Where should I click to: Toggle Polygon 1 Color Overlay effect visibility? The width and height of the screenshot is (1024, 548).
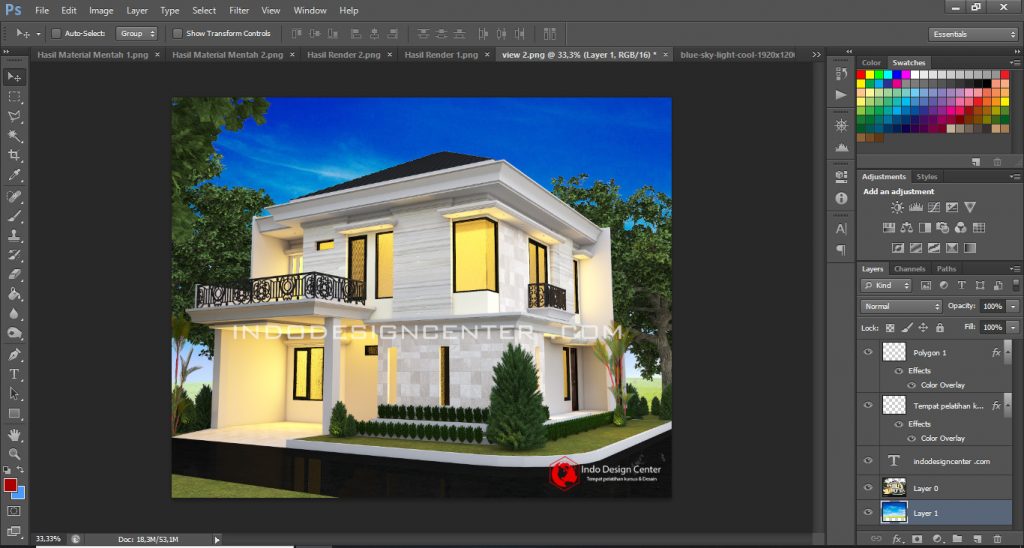(x=912, y=385)
